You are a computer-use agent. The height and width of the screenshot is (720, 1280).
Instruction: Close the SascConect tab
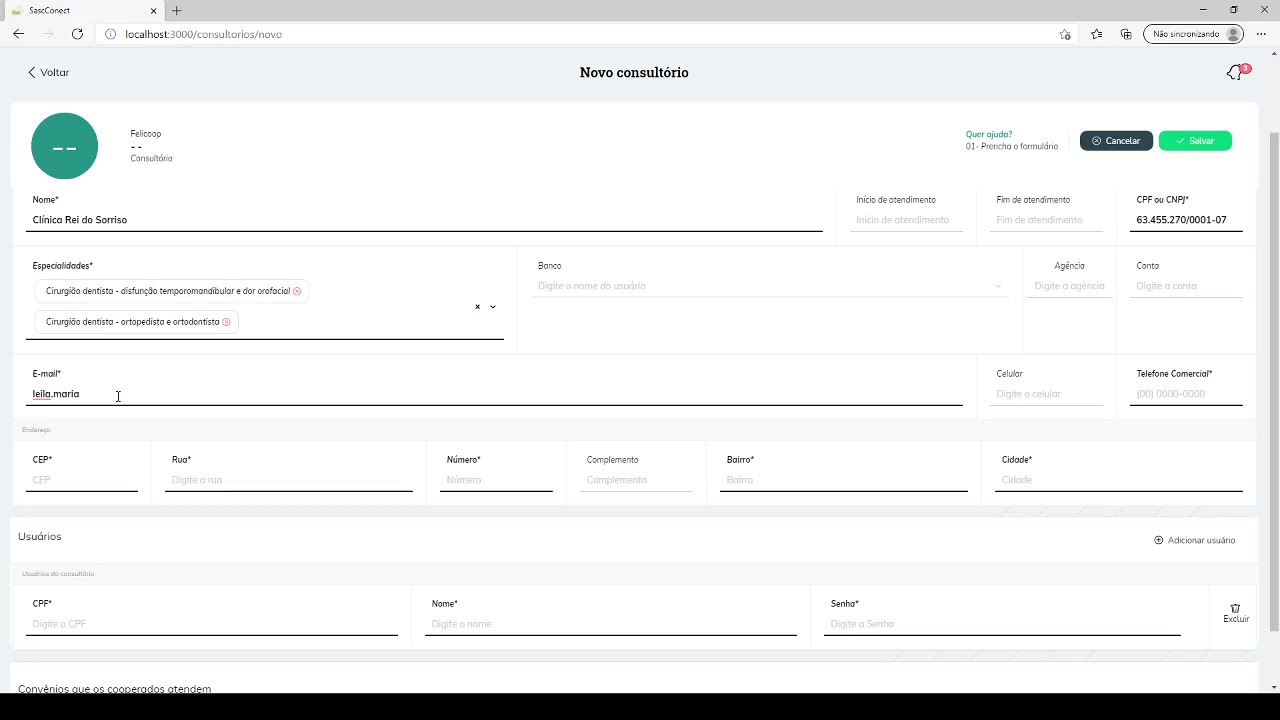click(154, 11)
